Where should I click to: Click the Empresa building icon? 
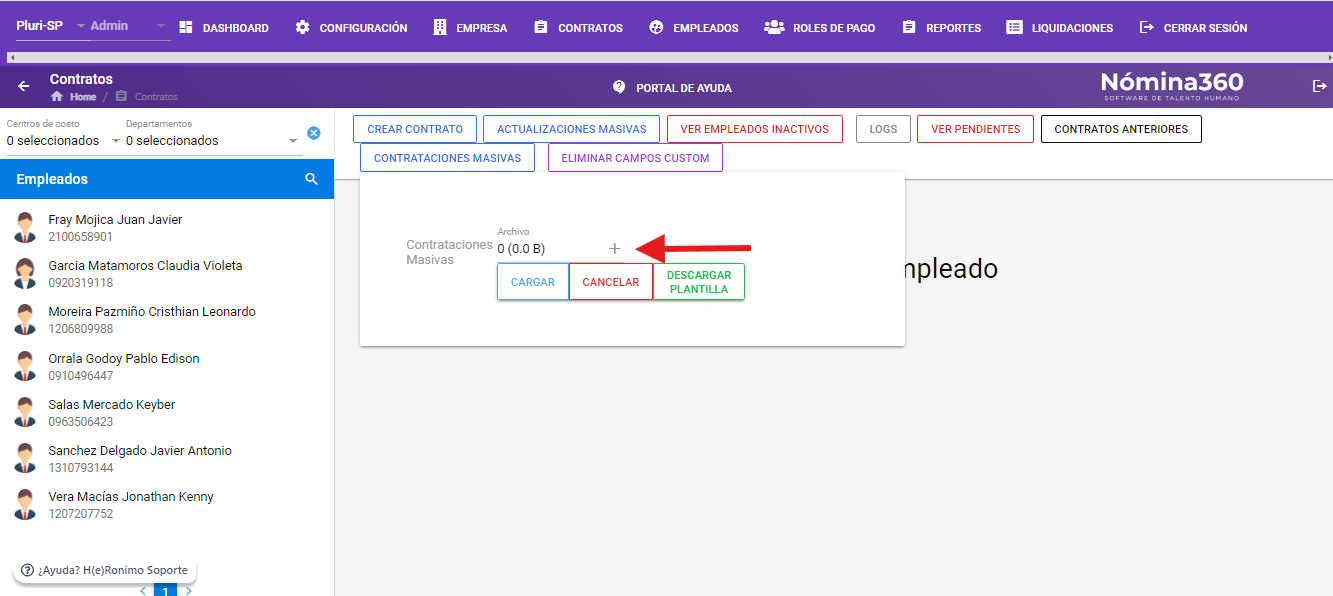440,27
